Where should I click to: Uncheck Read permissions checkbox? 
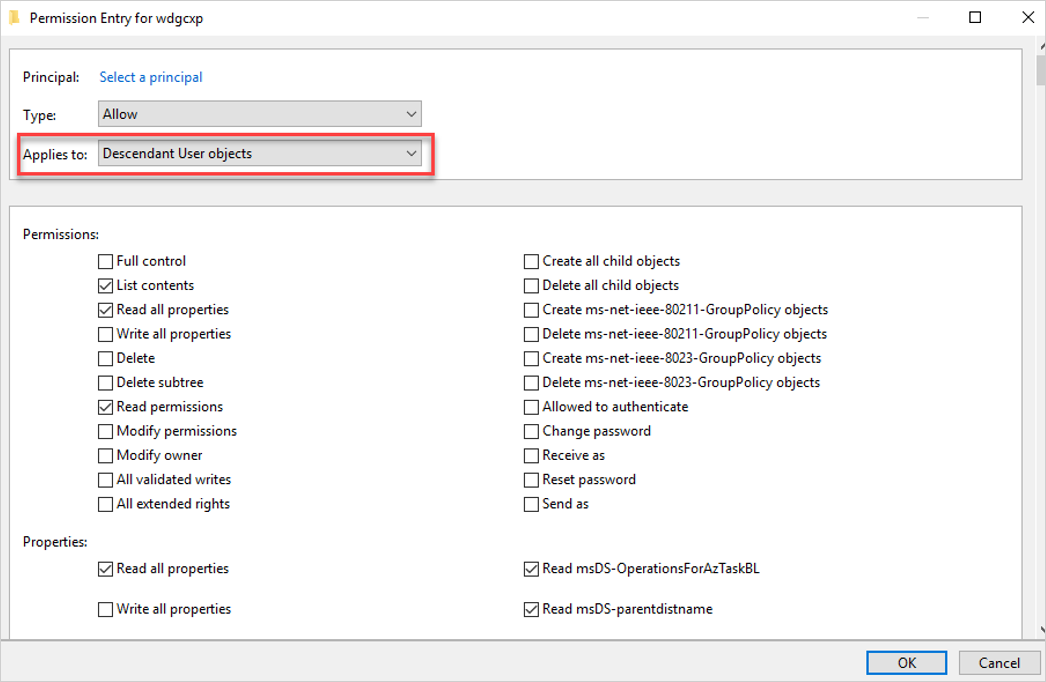click(x=105, y=406)
